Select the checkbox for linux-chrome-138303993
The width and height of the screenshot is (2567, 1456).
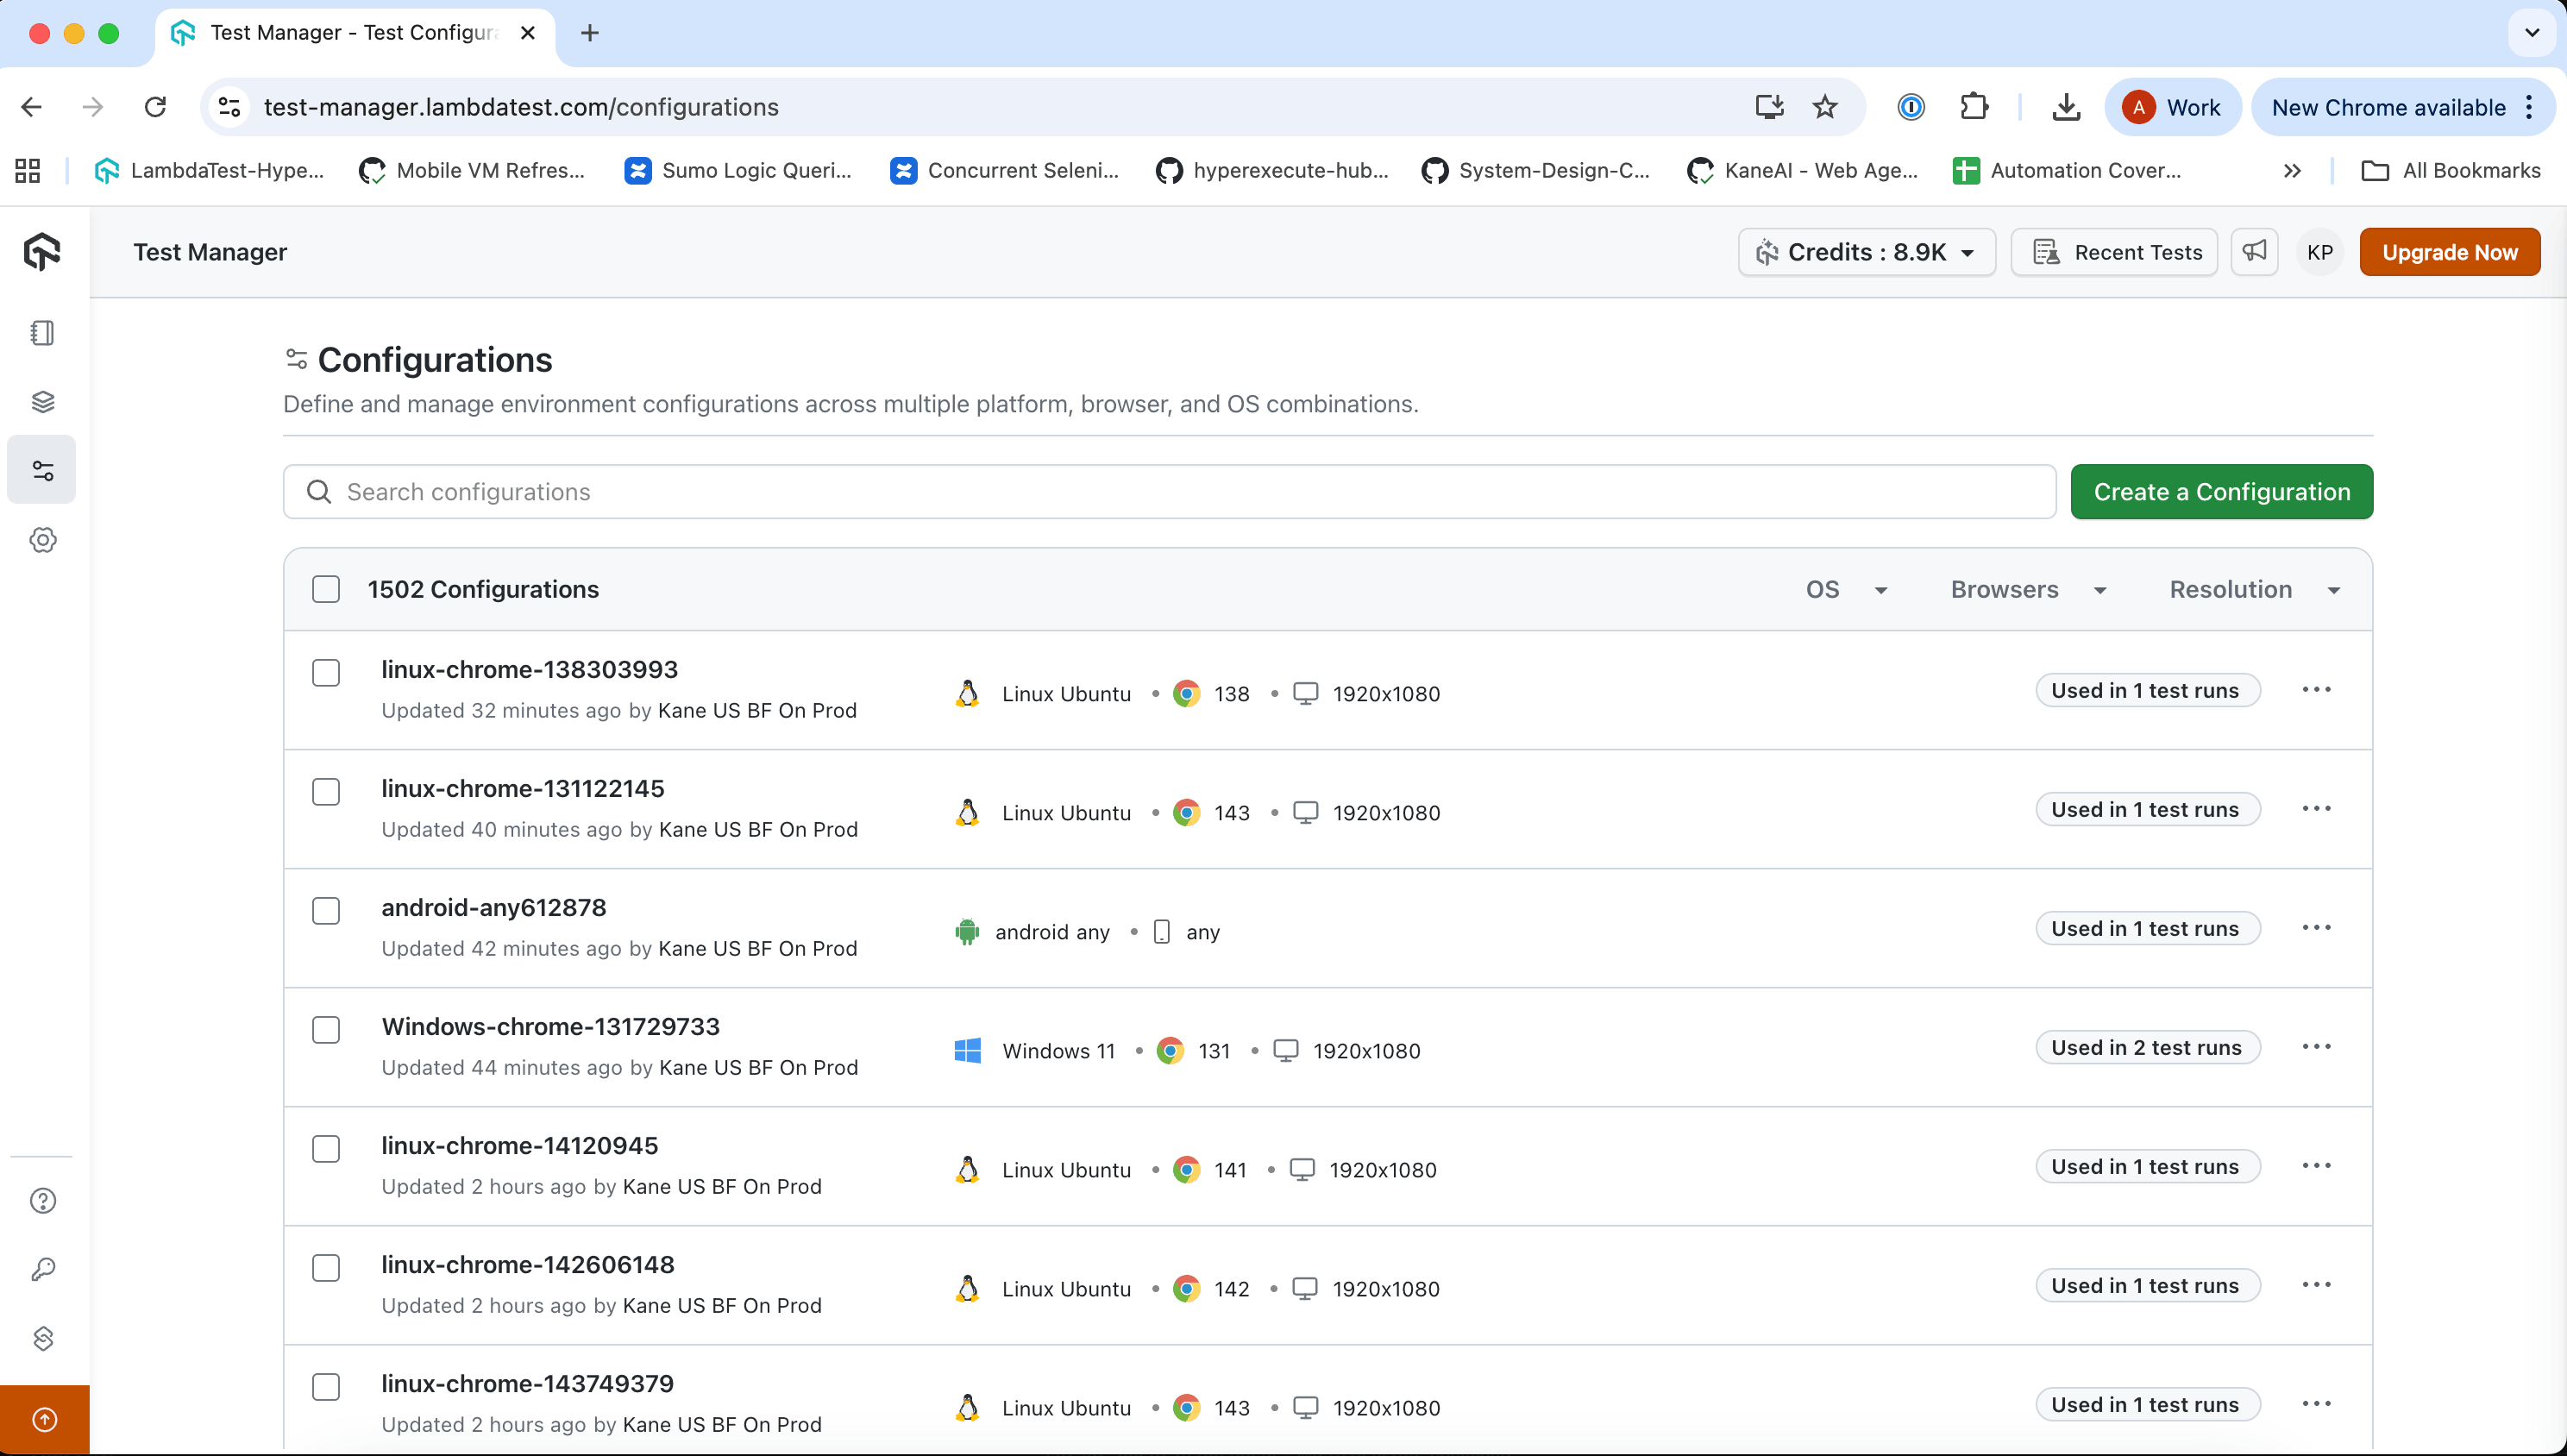pos(326,672)
